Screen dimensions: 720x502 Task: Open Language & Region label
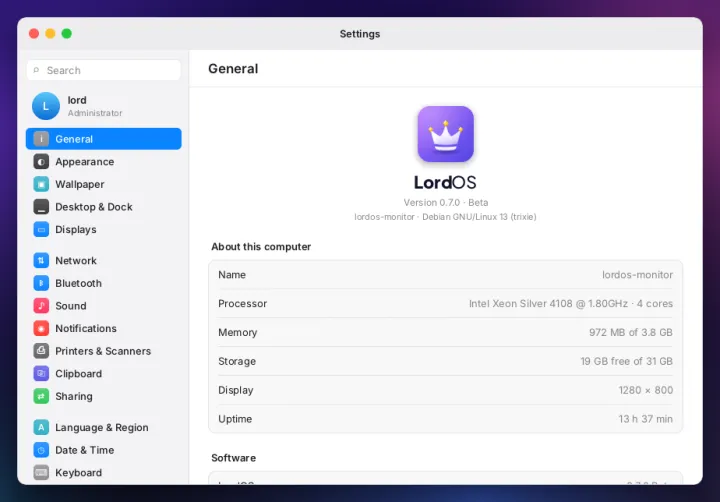point(102,428)
